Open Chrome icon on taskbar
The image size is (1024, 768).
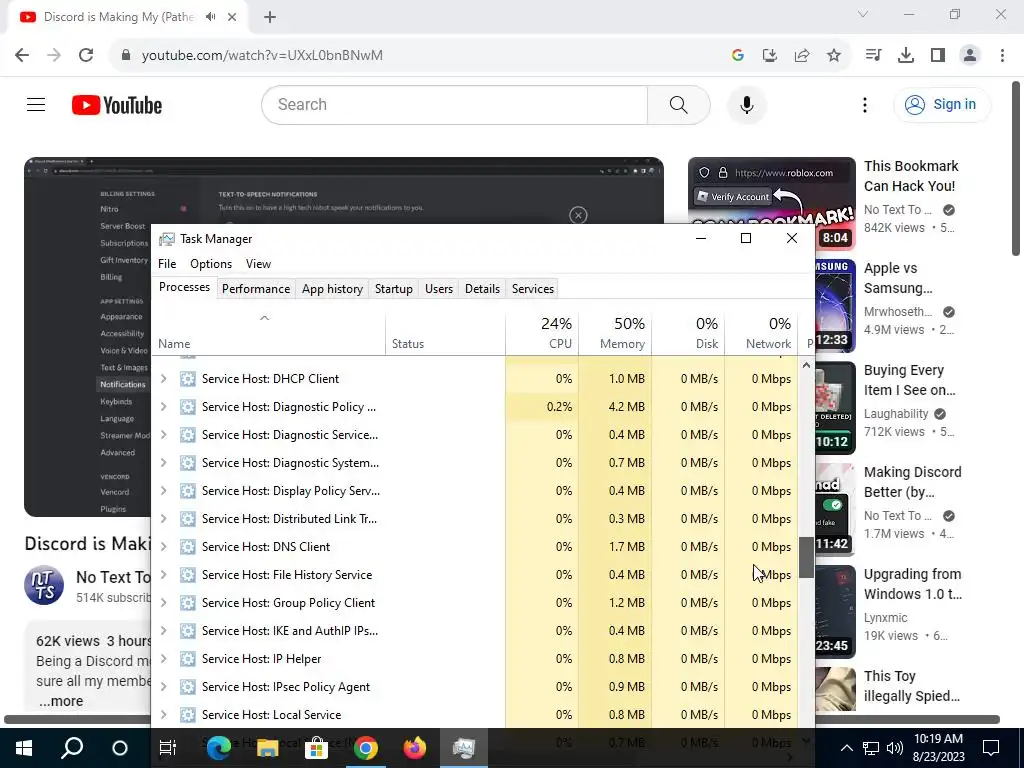coord(366,748)
